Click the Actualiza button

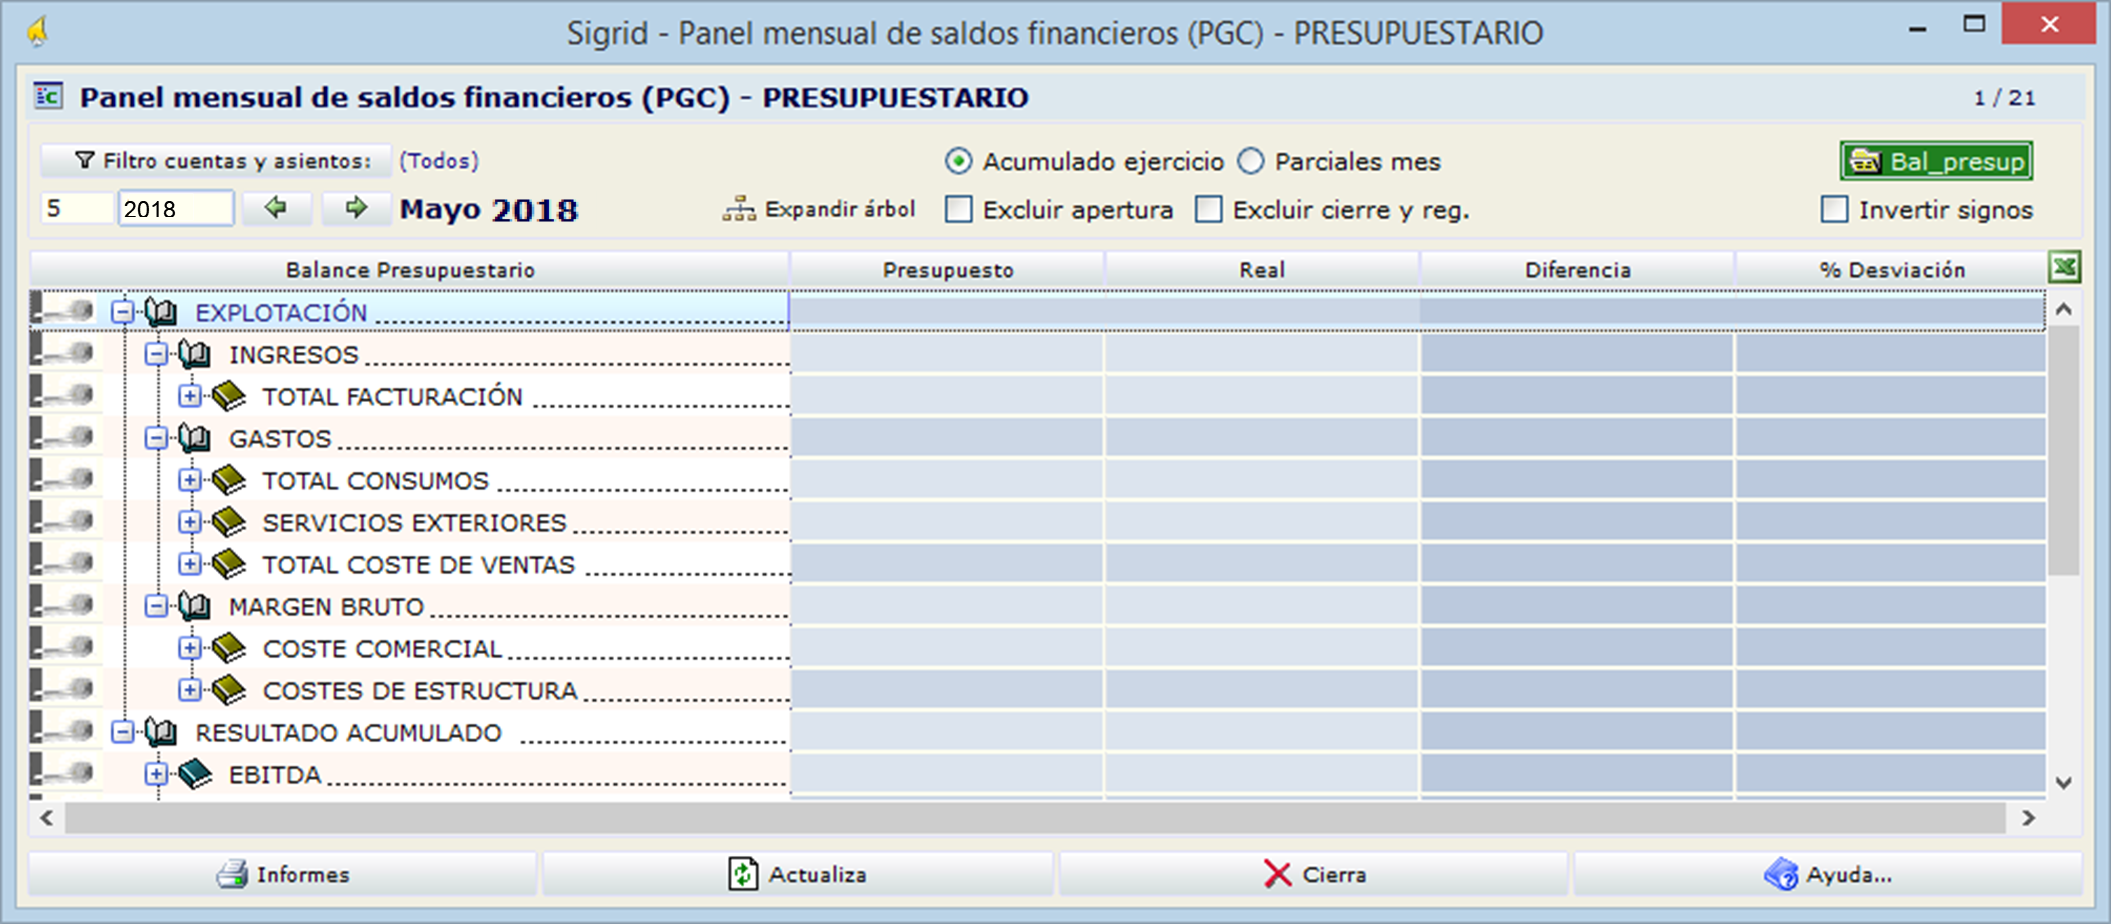[798, 874]
